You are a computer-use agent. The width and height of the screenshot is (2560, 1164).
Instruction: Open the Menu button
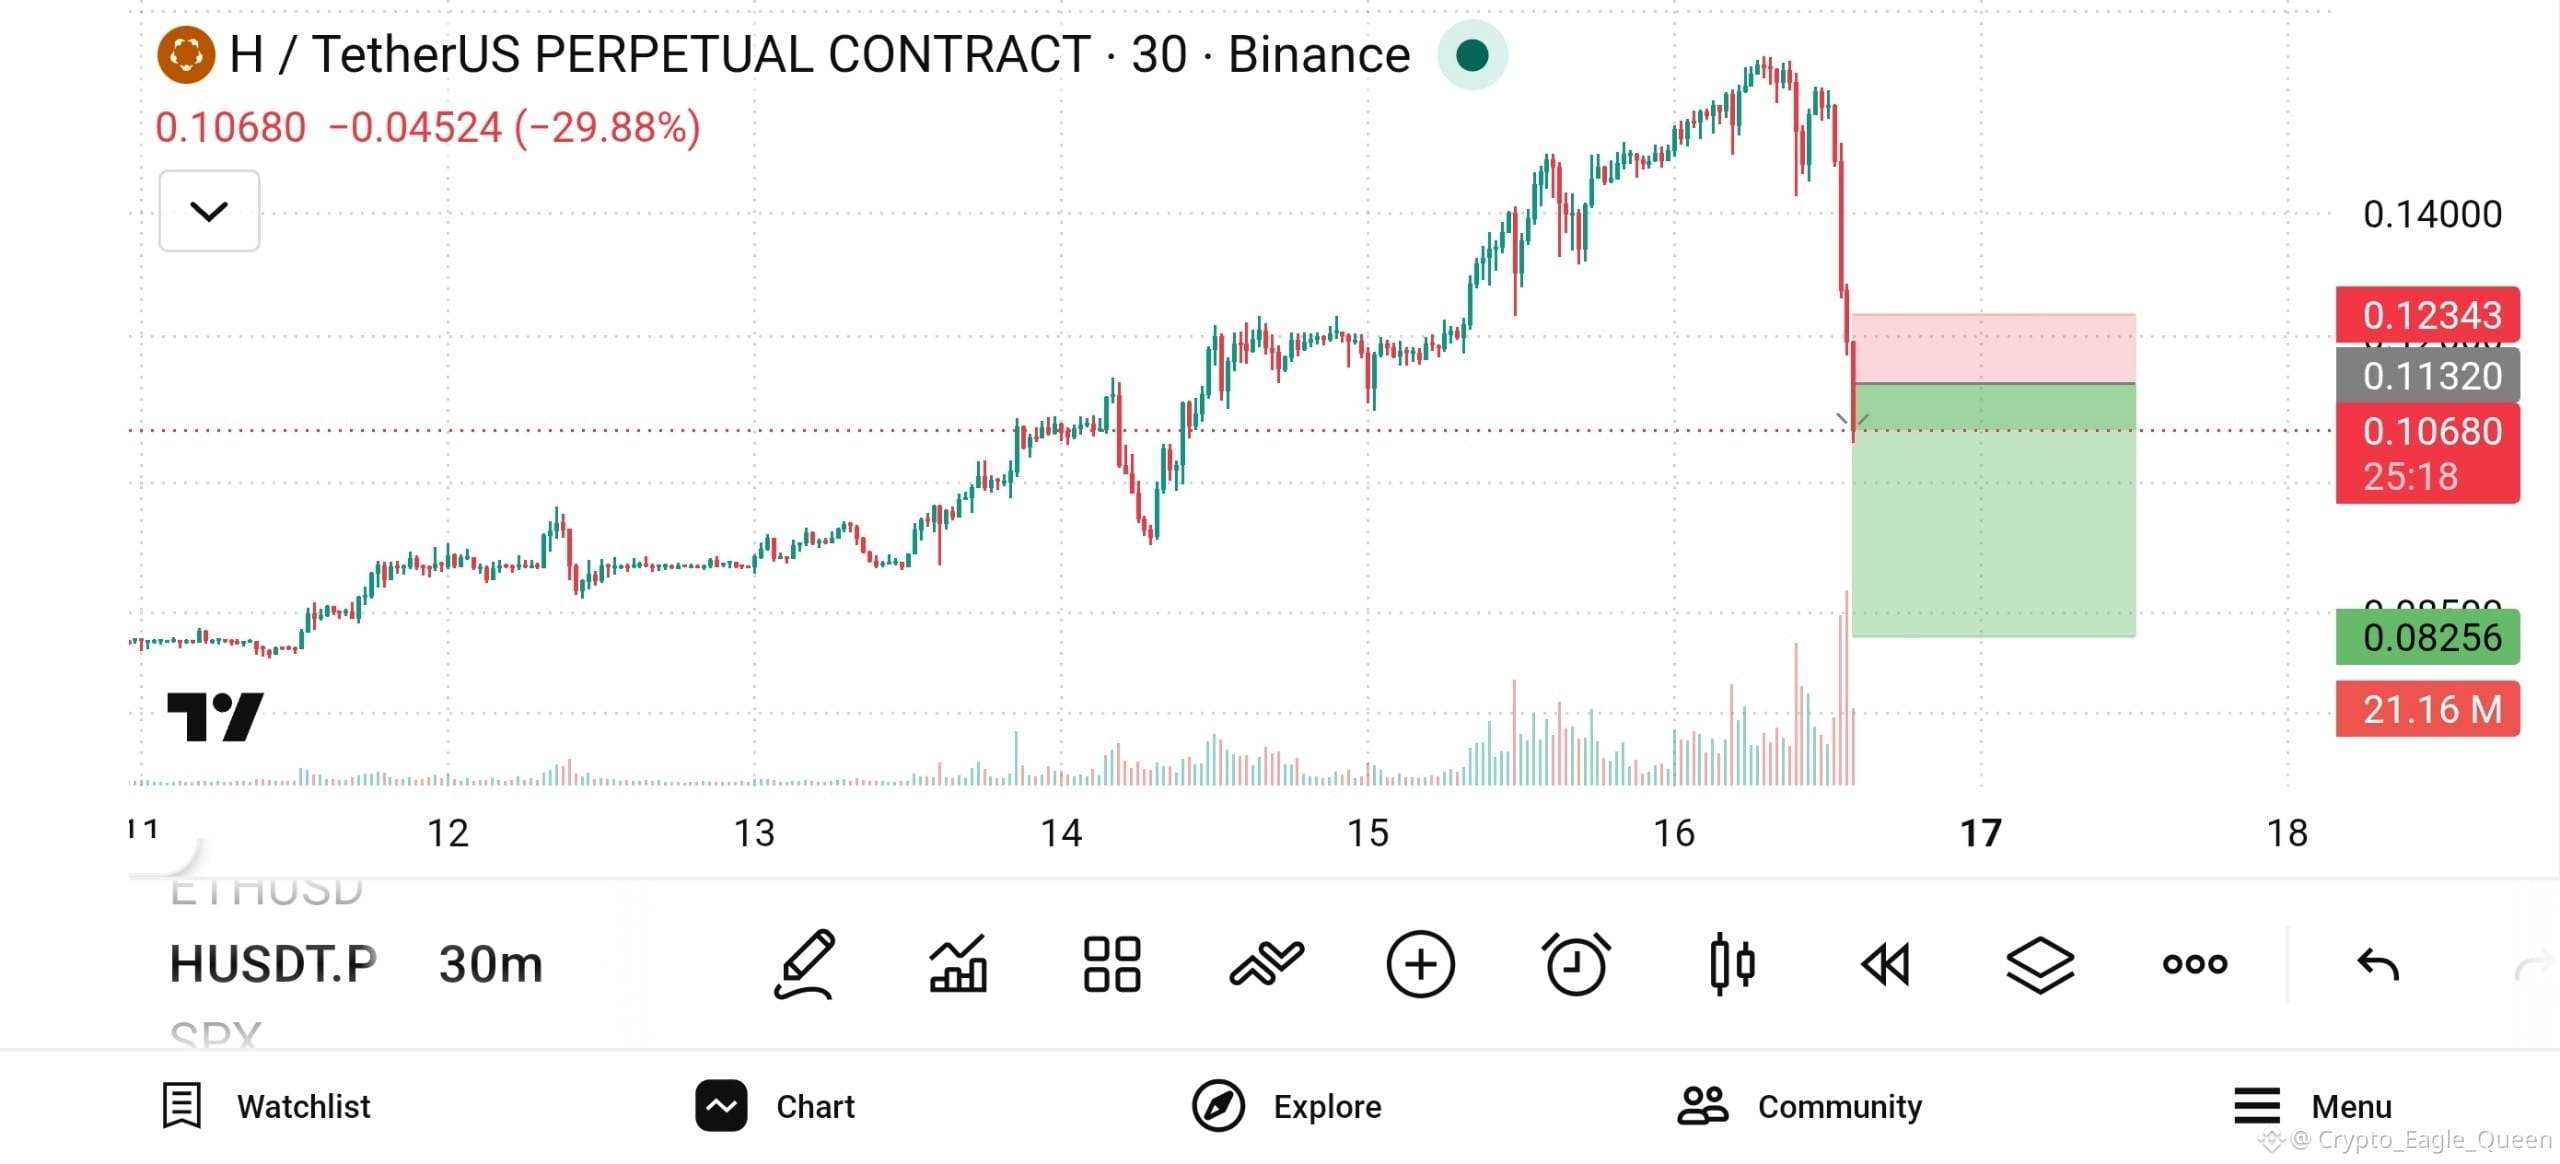2313,1106
